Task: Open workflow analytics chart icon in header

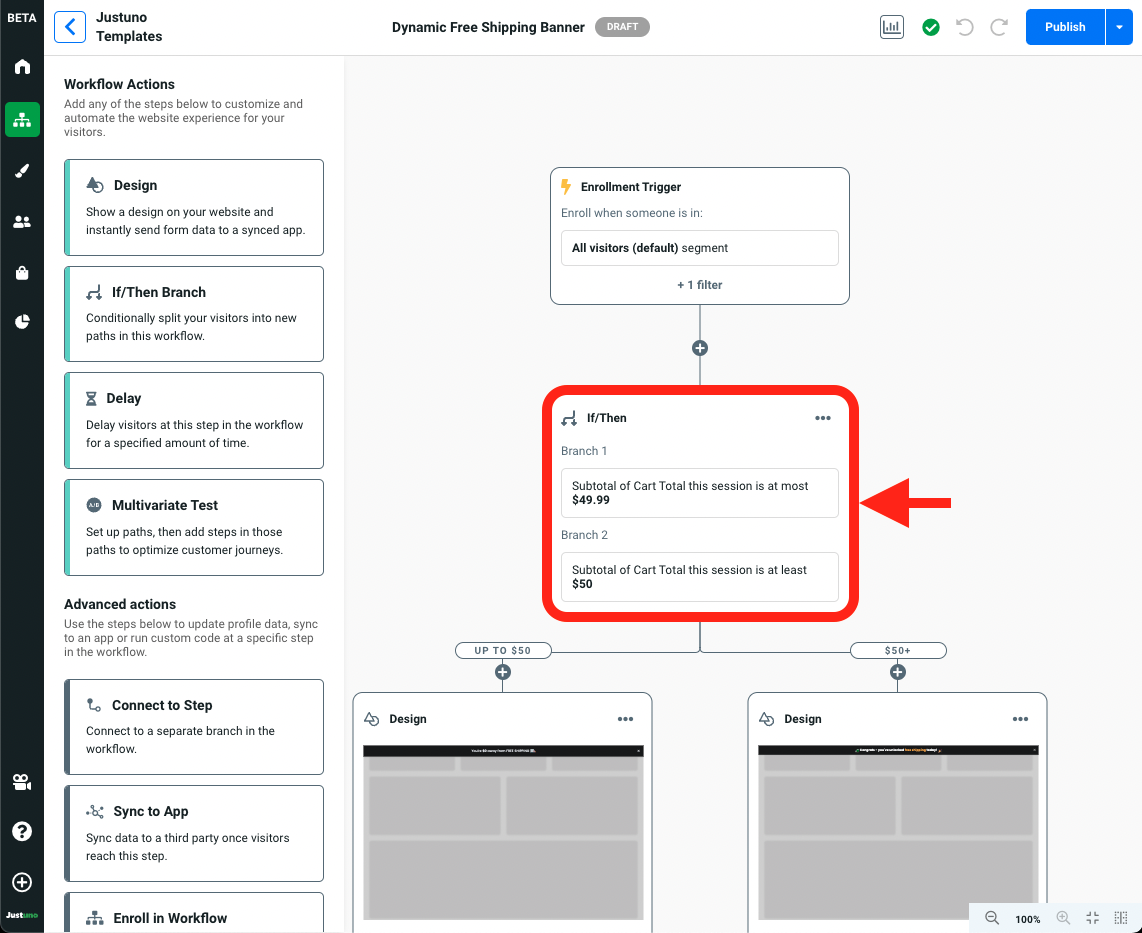Action: (x=891, y=27)
